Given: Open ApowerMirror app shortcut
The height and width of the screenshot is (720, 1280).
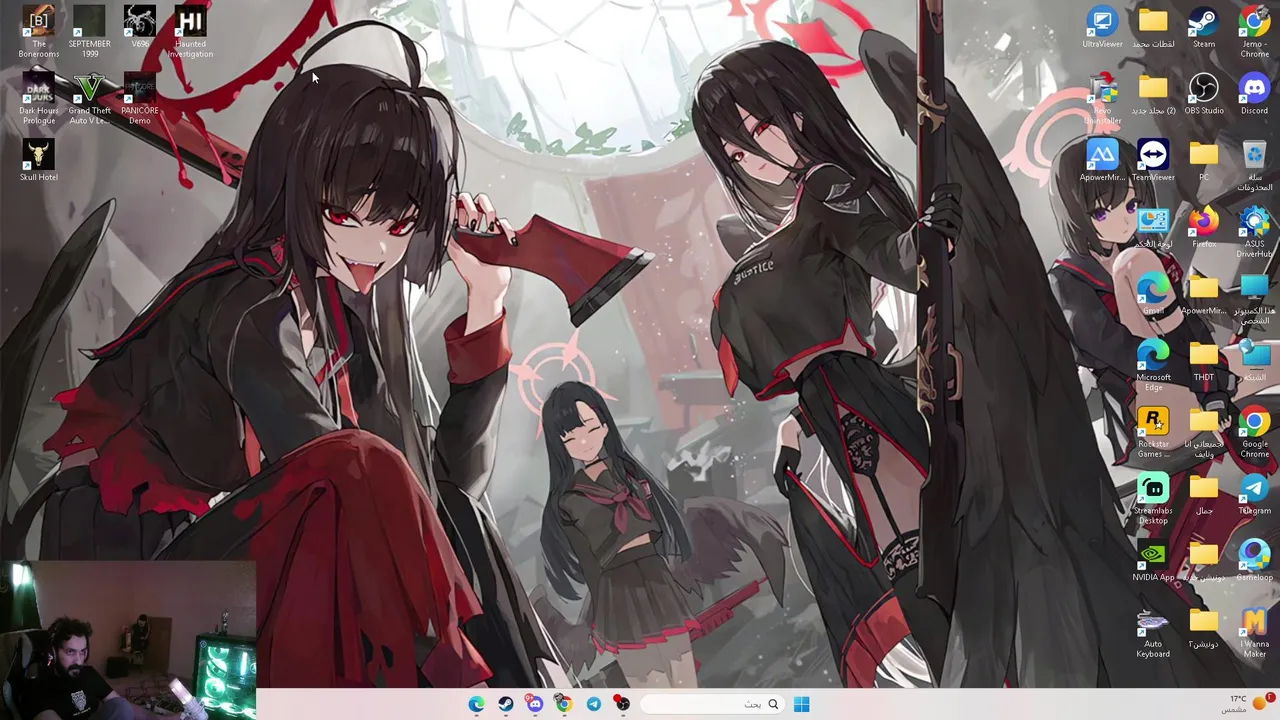Looking at the screenshot, I should pos(1102,161).
